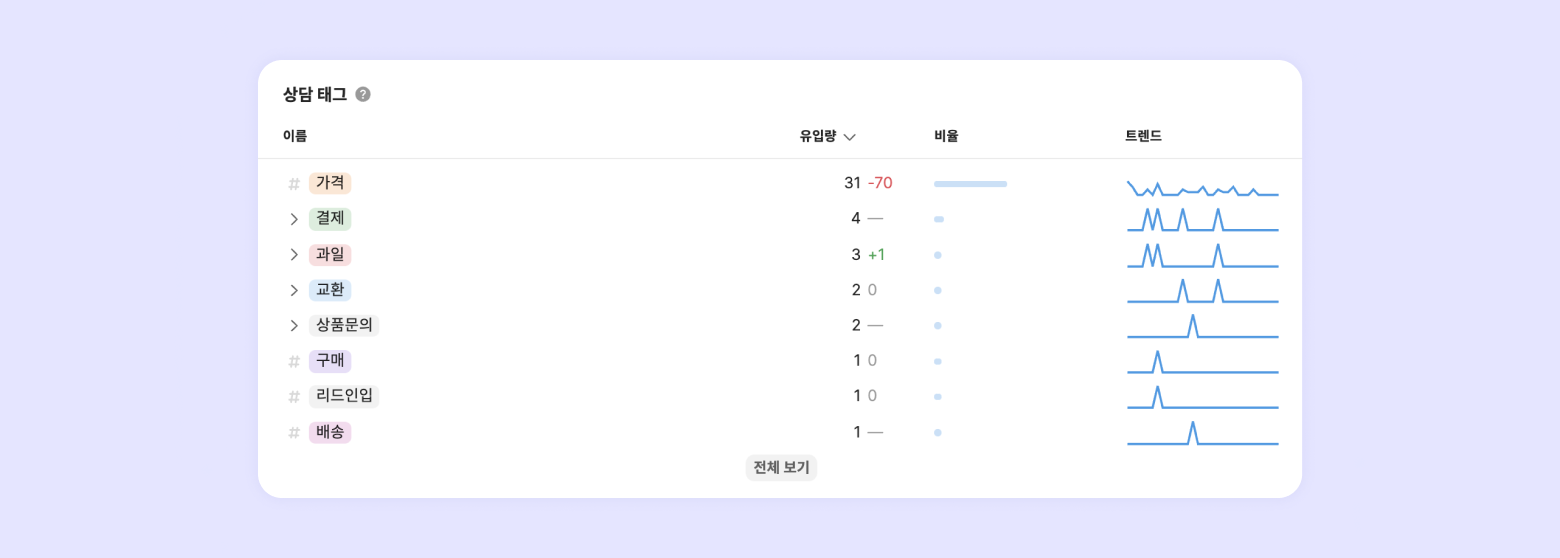1560x558 pixels.
Task: Click the 결제 trend sparkline chart
Action: (x=1202, y=220)
